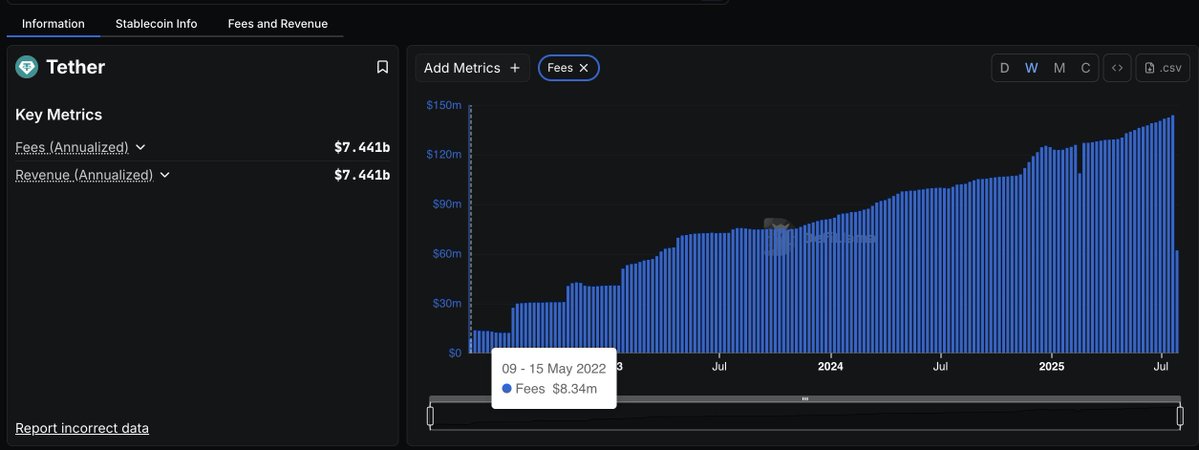Screen dimensions: 1199x450
Task: Click the right handle of range slider
Action: tap(1180, 416)
